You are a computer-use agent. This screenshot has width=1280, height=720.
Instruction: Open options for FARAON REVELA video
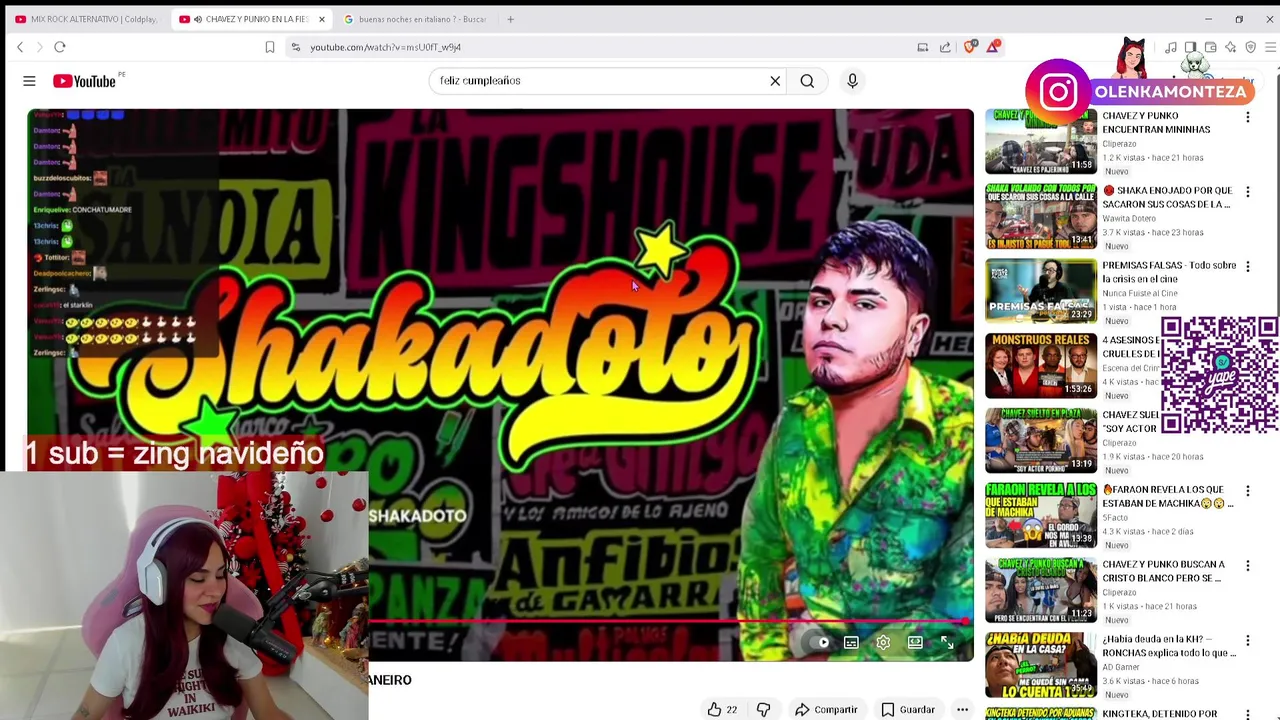1247,491
